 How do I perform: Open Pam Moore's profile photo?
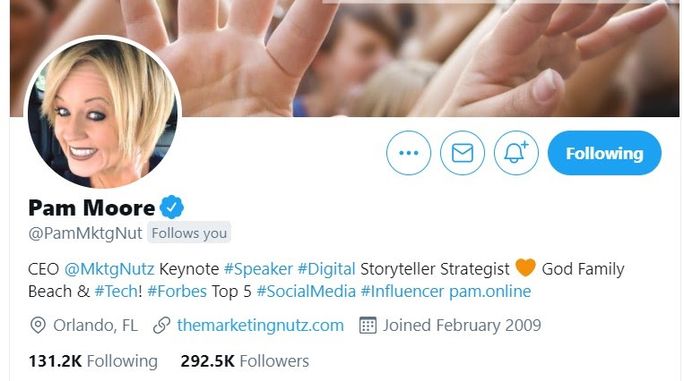(103, 113)
